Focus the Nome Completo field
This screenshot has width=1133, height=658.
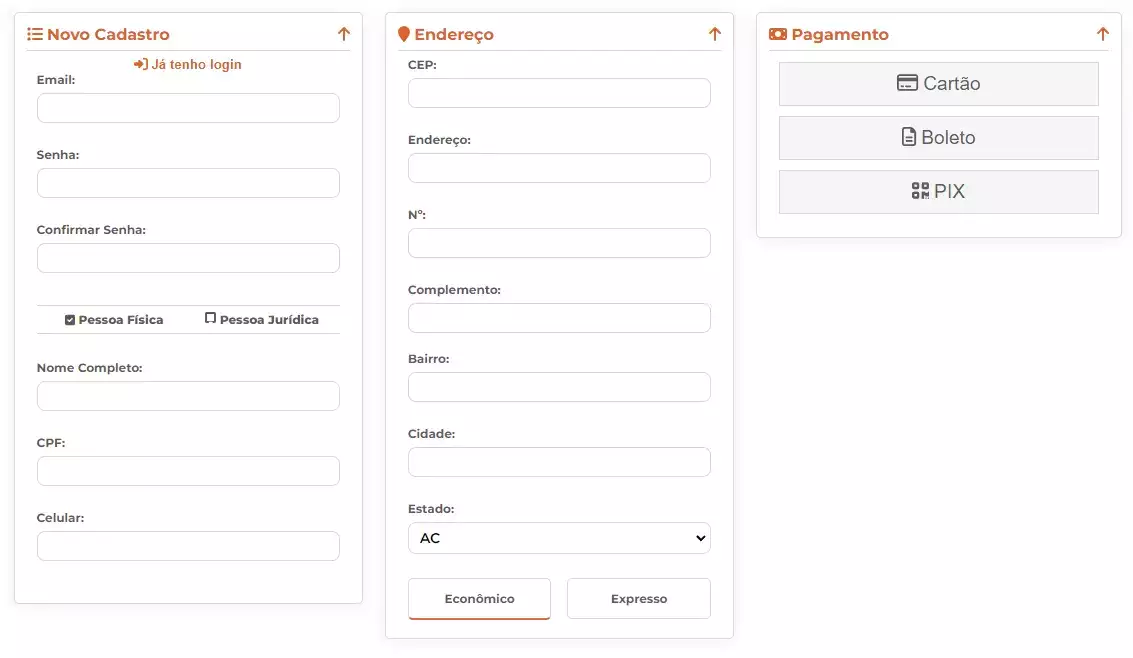[x=188, y=396]
